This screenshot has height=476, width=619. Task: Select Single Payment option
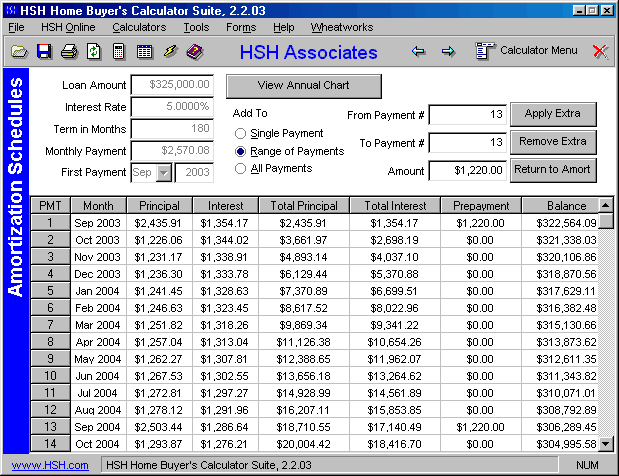(x=240, y=134)
